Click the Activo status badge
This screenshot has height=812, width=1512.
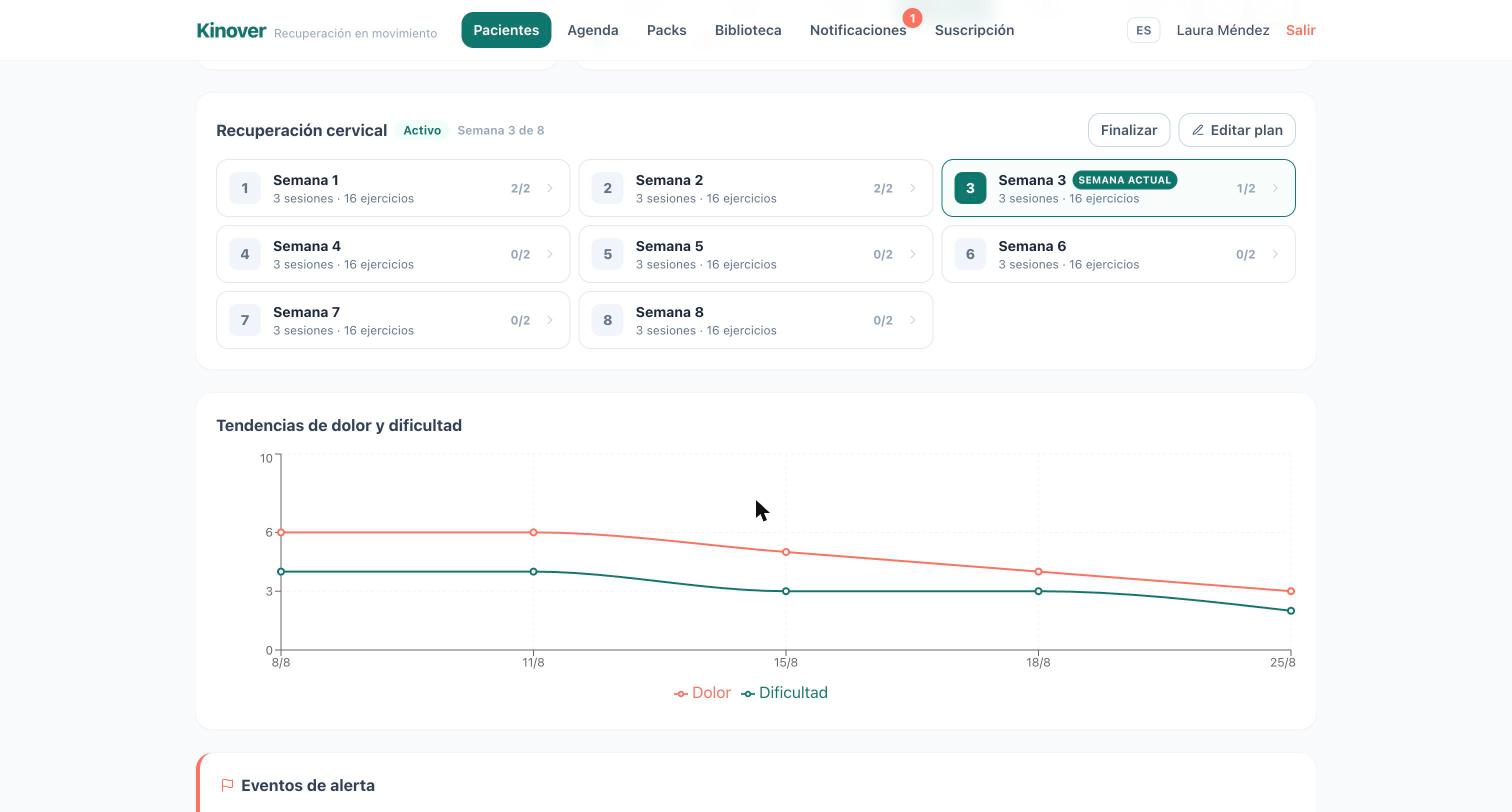coord(422,130)
